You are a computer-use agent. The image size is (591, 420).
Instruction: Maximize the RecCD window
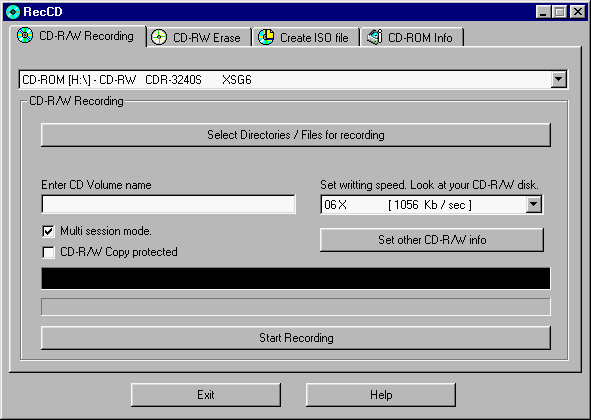(x=560, y=12)
